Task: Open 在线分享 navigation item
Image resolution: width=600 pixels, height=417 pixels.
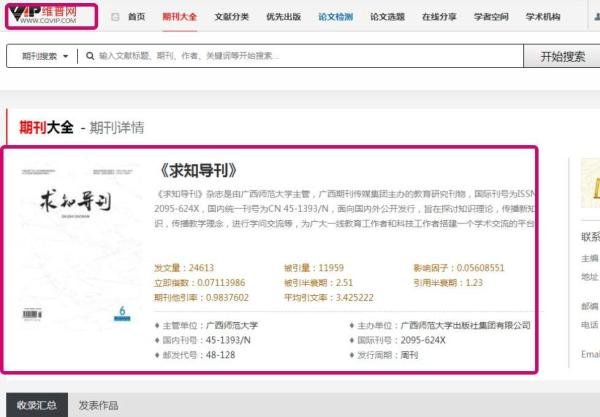Action: 439,17
